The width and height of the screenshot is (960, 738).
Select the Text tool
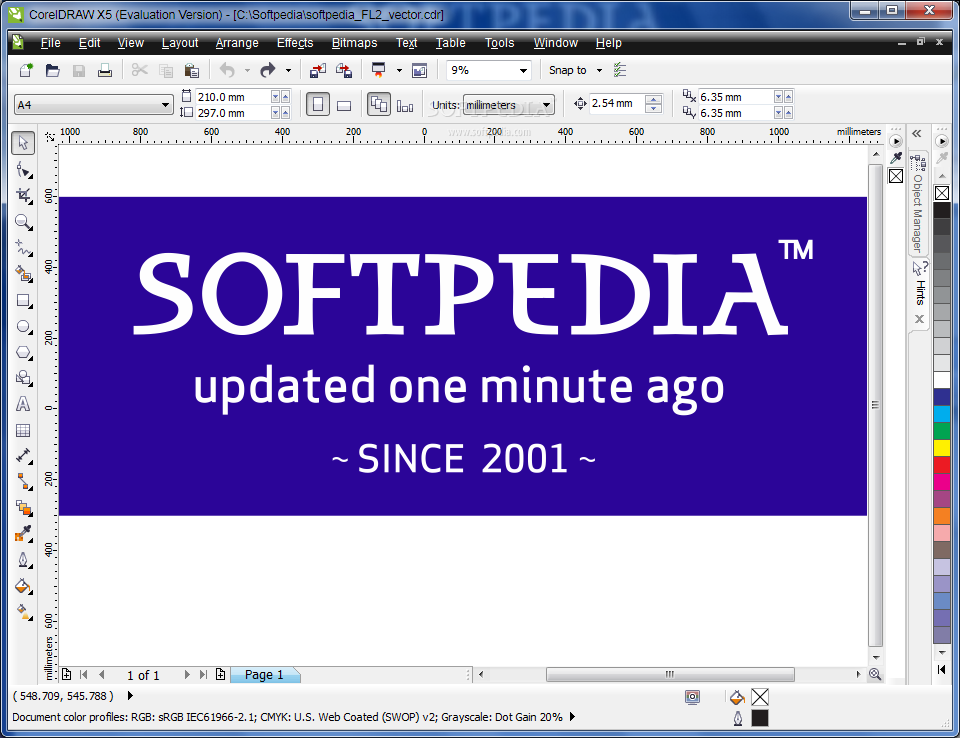[23, 404]
